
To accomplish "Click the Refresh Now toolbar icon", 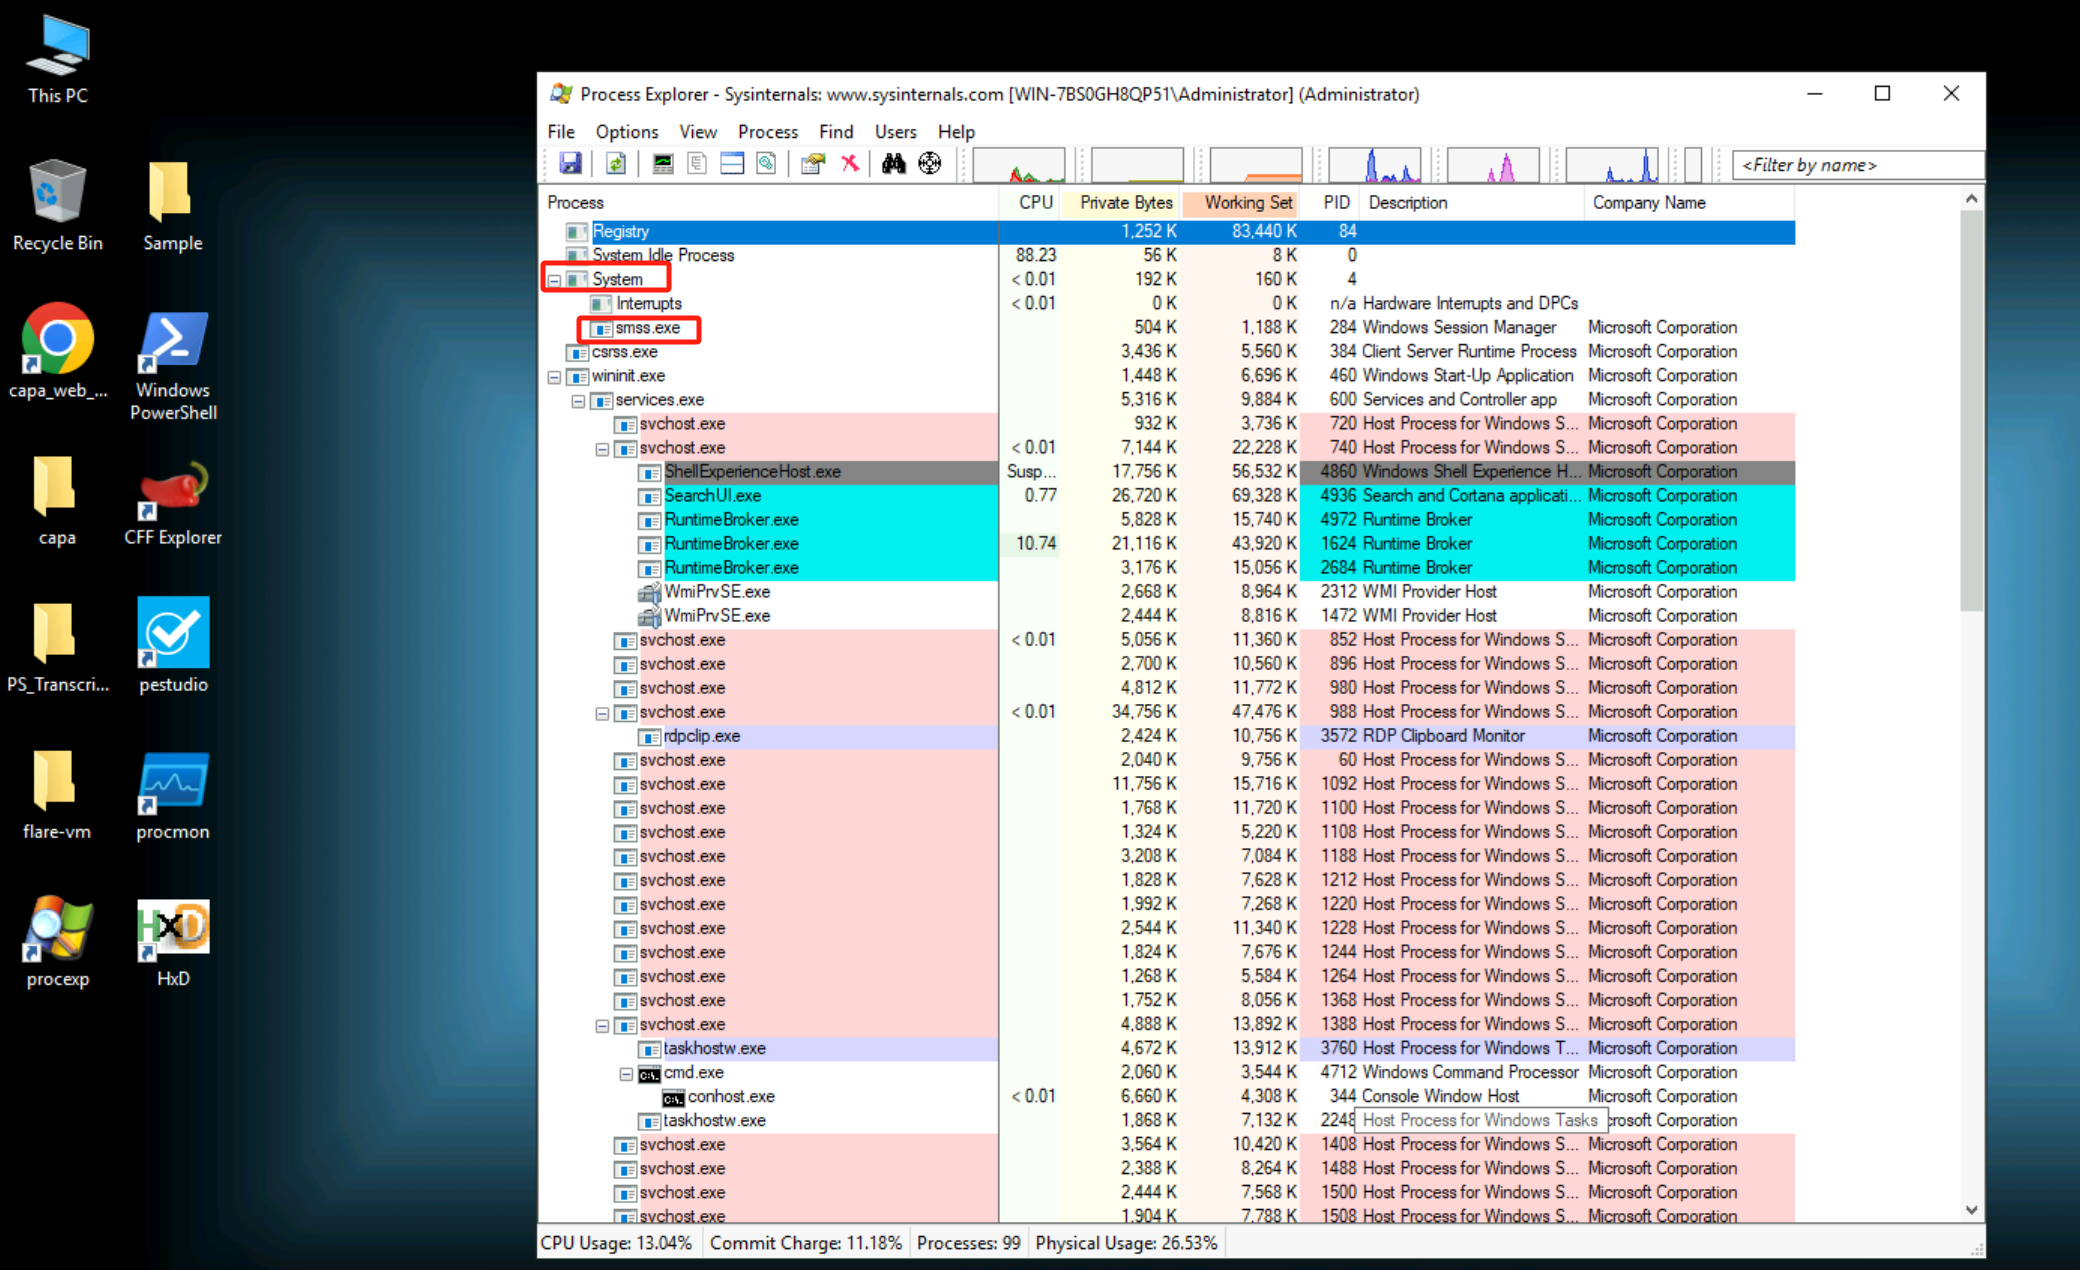I will point(616,164).
